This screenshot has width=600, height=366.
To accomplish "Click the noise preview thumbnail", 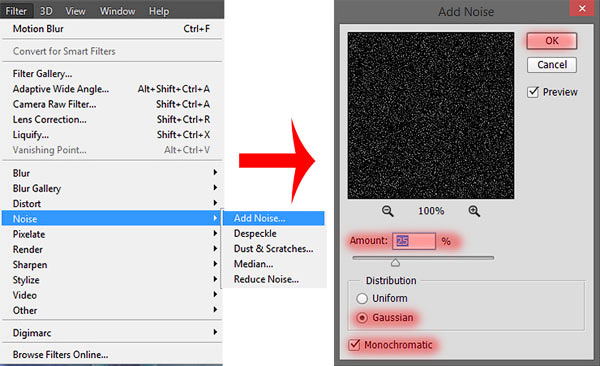I will (x=430, y=115).
